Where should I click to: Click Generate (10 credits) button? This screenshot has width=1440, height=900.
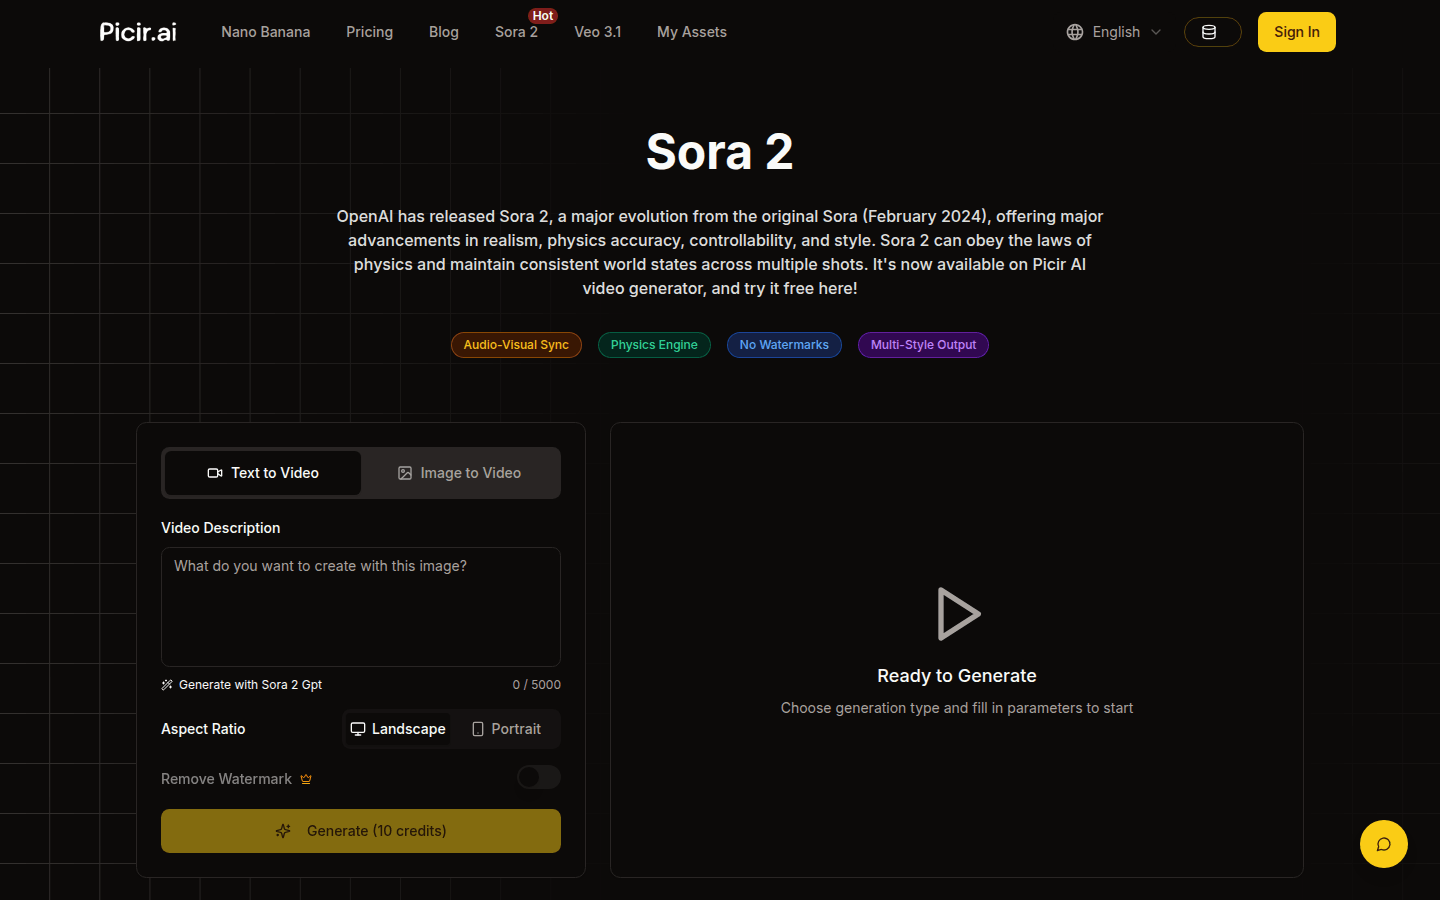click(361, 831)
